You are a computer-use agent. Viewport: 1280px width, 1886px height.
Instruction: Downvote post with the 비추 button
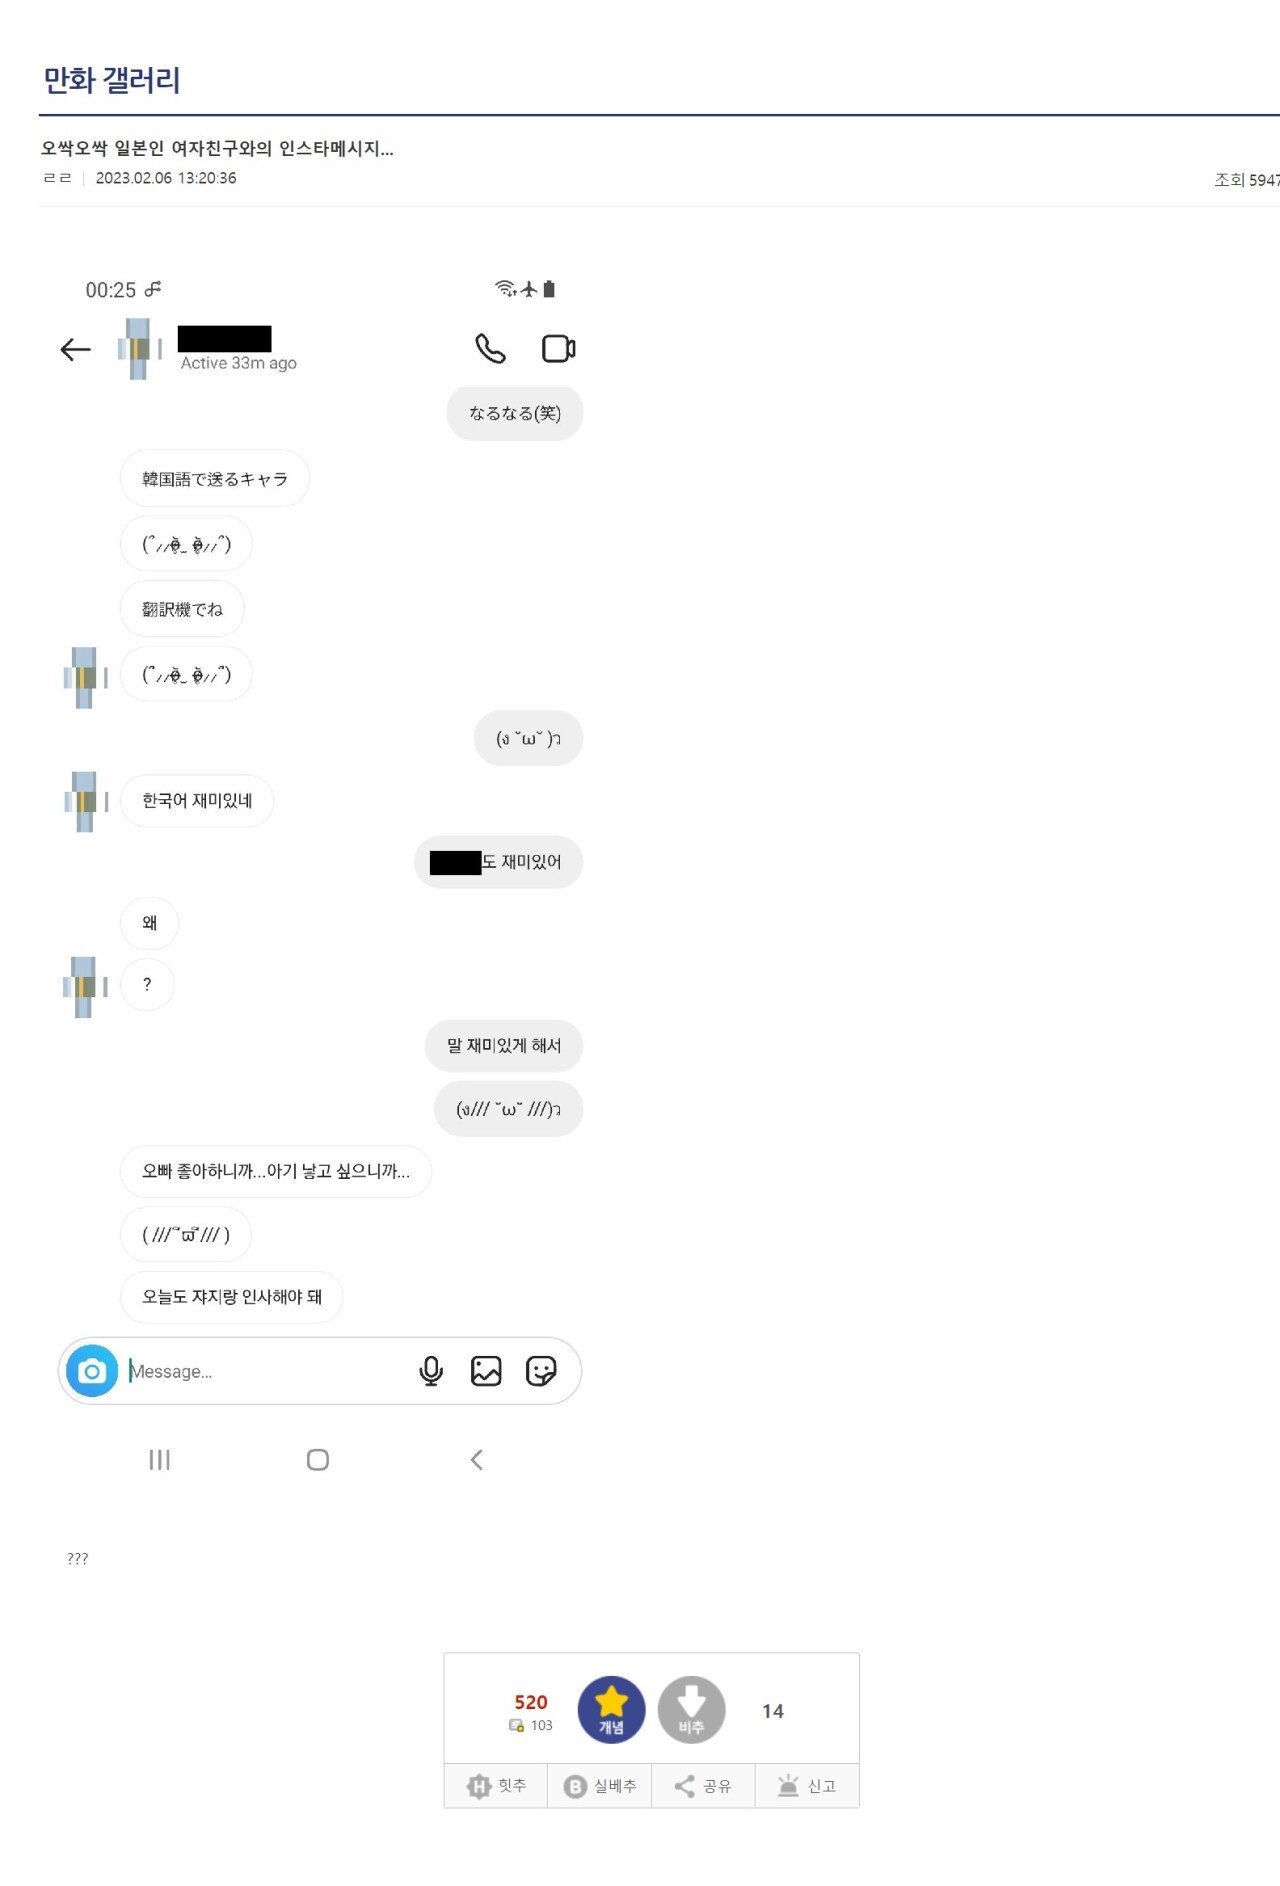[x=691, y=1710]
